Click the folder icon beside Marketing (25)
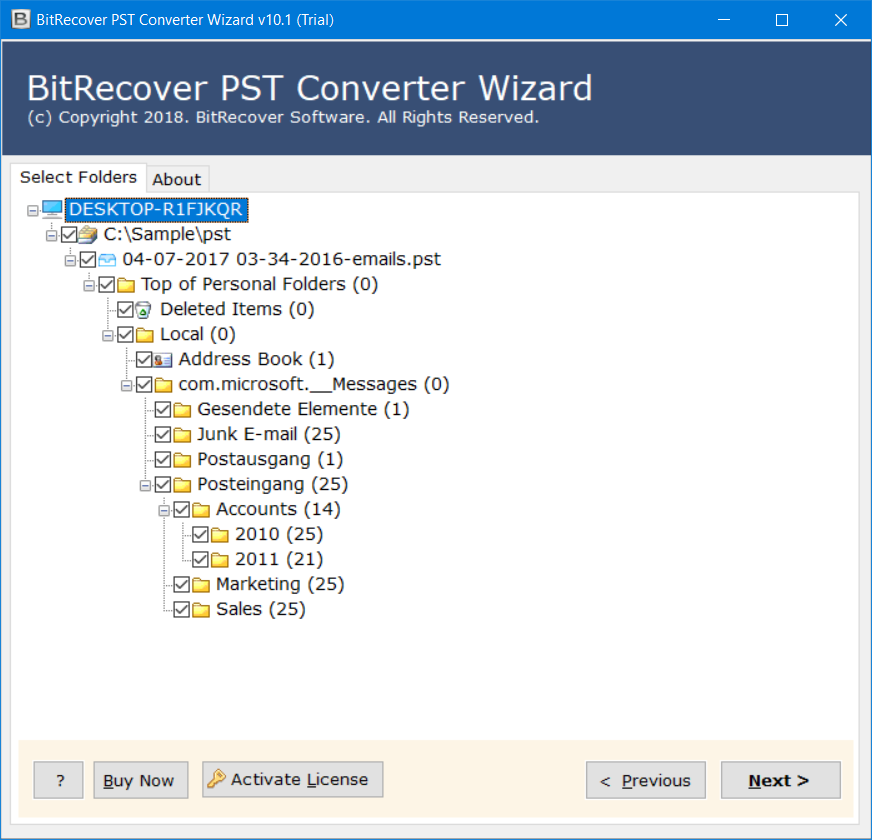 coord(201,585)
